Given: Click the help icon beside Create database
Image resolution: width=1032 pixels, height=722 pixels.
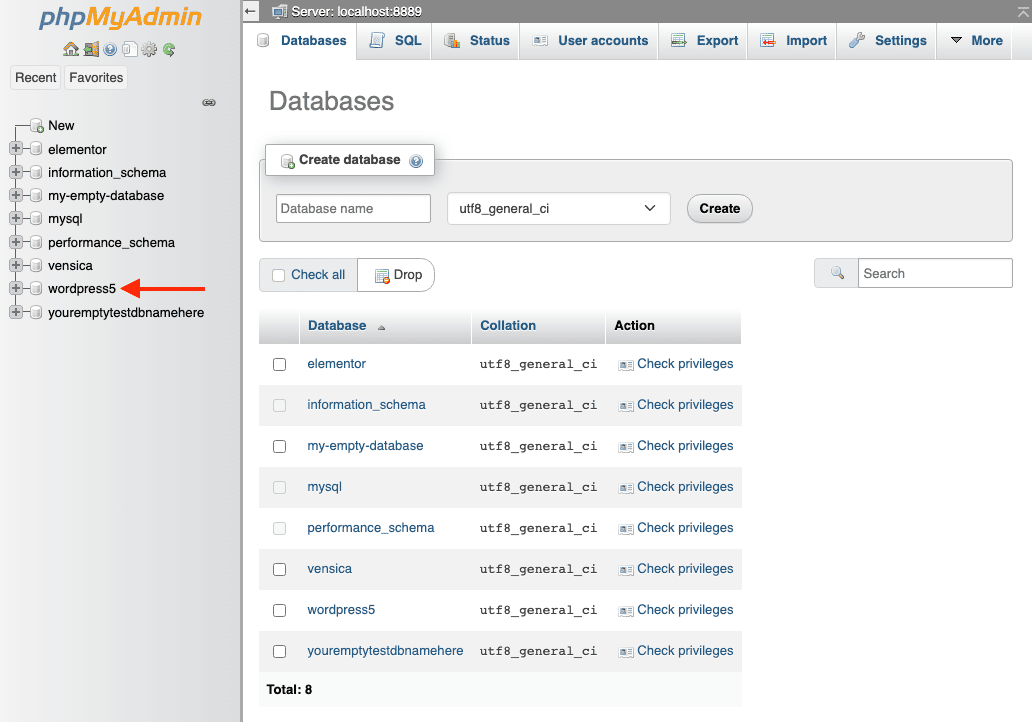Looking at the screenshot, I should click(416, 161).
